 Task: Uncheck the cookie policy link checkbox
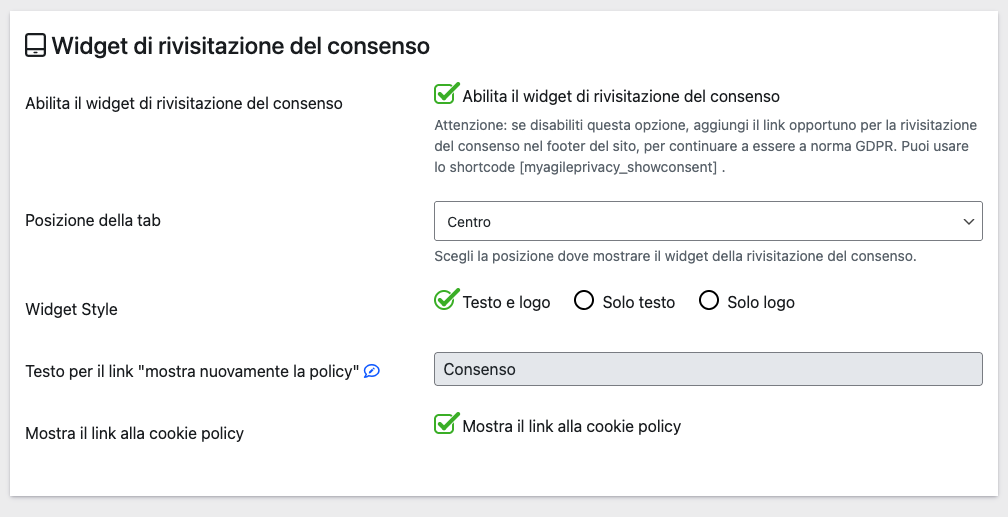click(445, 425)
